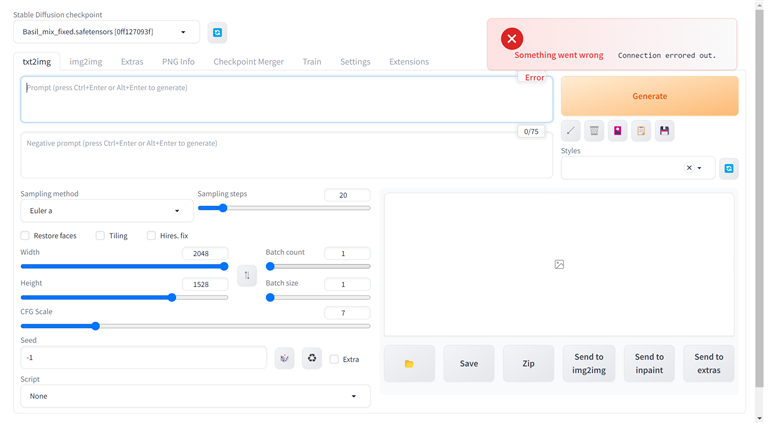Open the Checkpoint Merger tab

248,62
